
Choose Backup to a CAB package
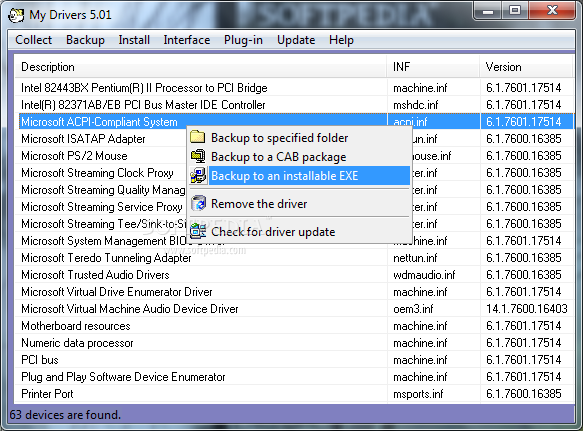coord(300,157)
